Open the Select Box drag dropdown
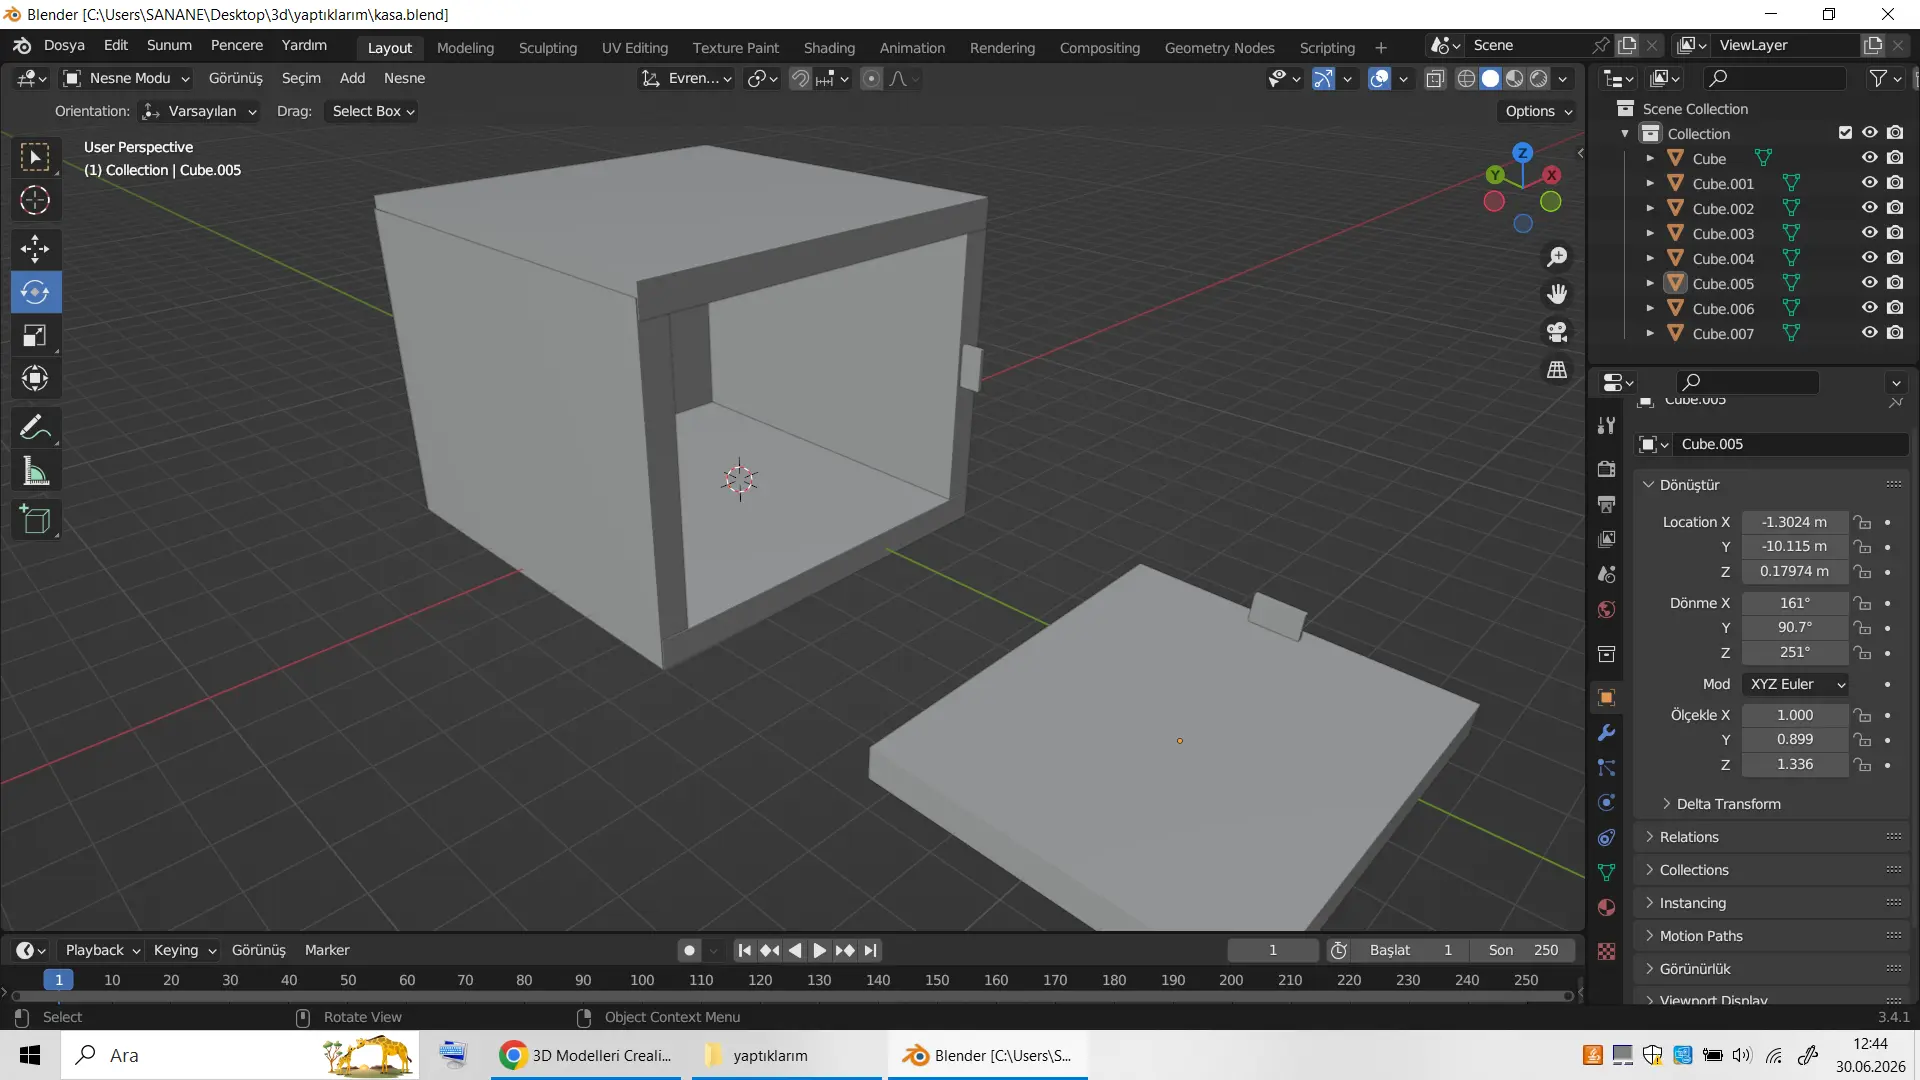1920x1080 pixels. pyautogui.click(x=373, y=111)
